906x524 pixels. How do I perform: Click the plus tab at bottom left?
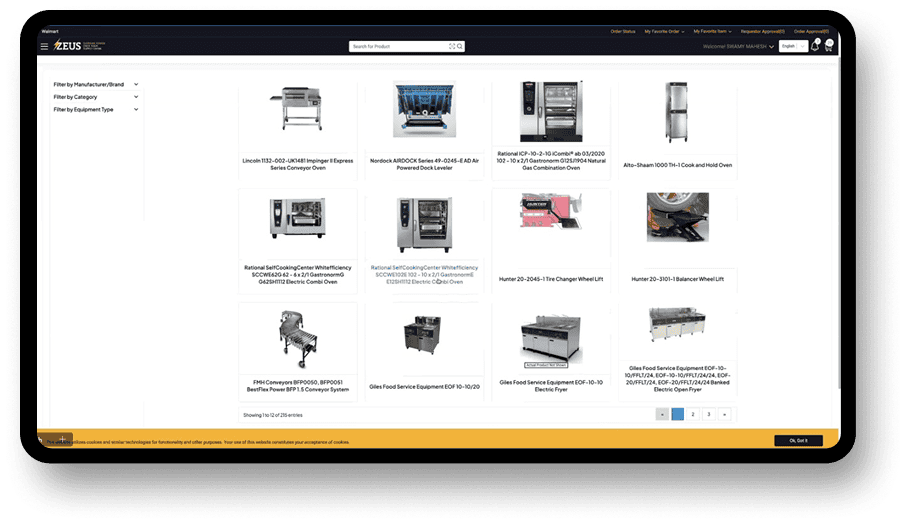point(62,439)
